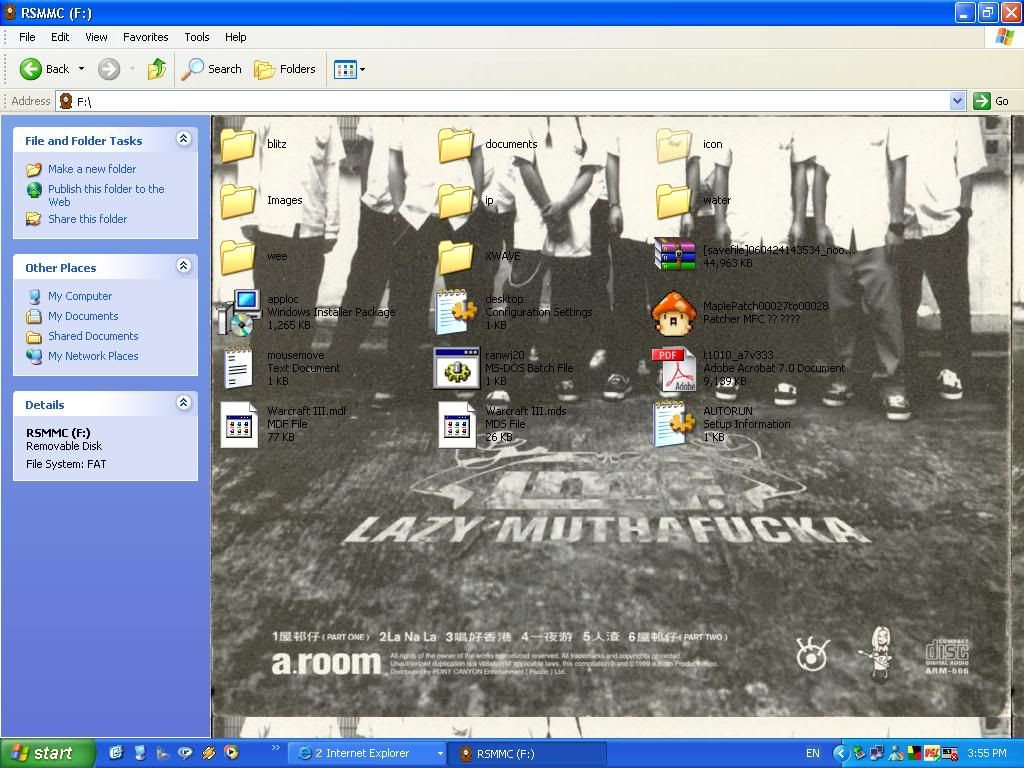Screen dimensions: 1024x768
Task: Click the system clock showing 3:55 PM
Action: (987, 754)
